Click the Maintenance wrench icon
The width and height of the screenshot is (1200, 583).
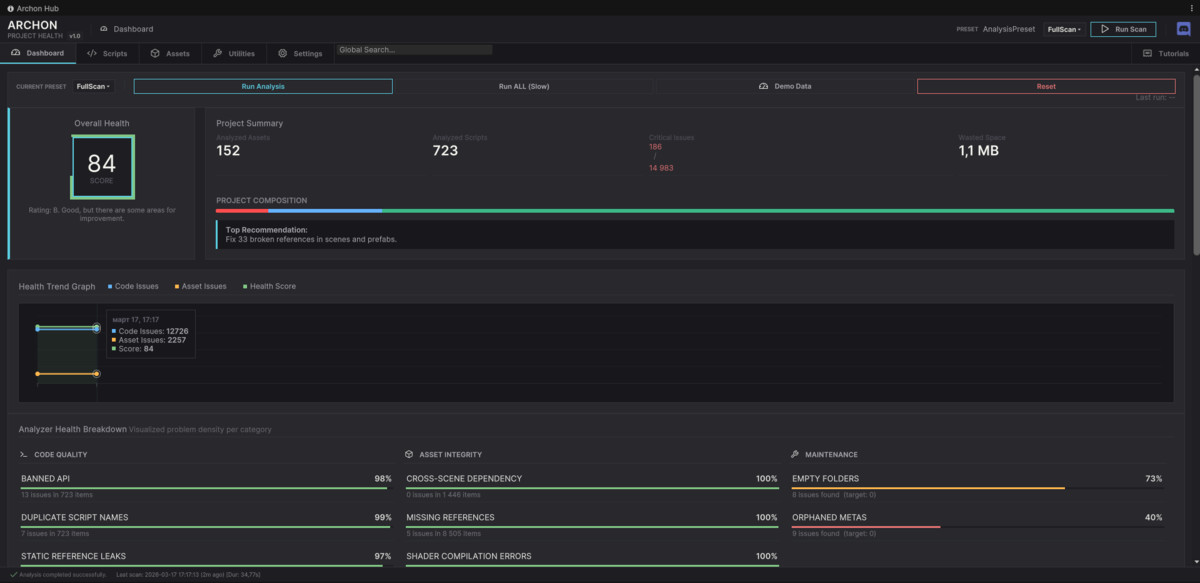pos(795,454)
